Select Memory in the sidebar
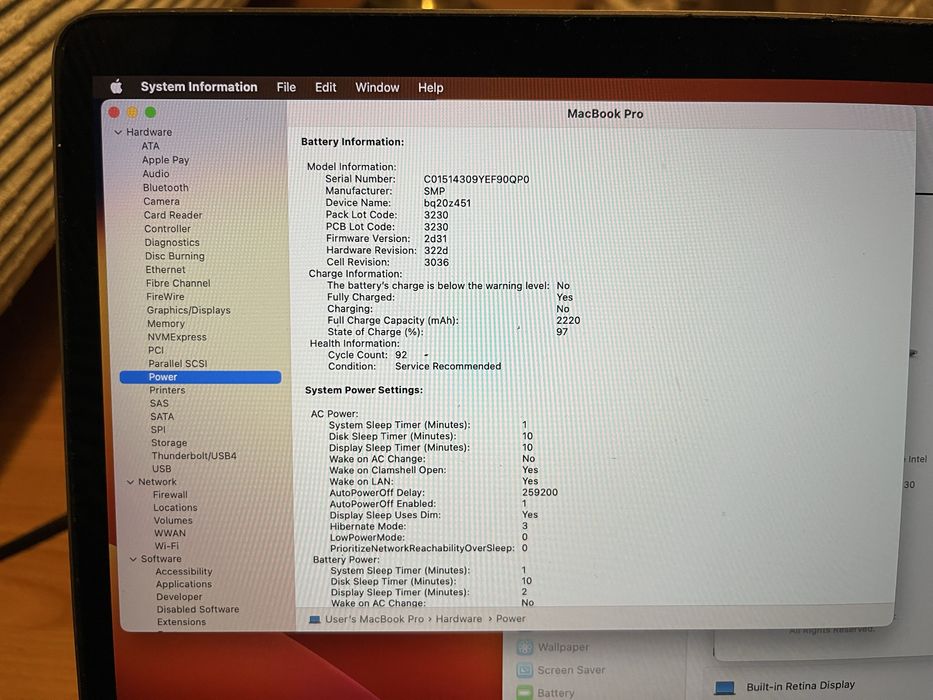The width and height of the screenshot is (933, 700). coord(166,324)
